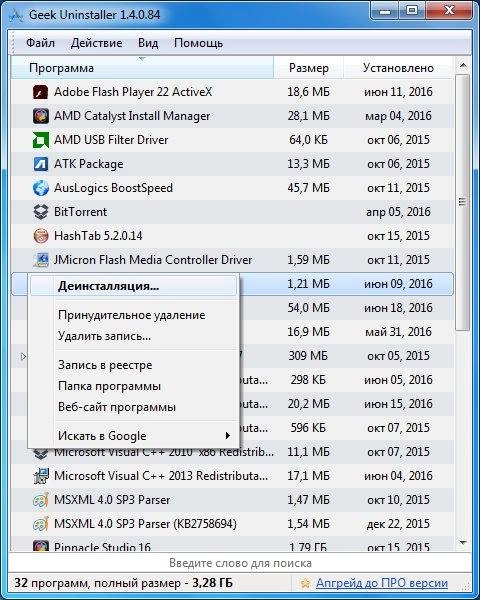Minimize the Geek Uninstaller window

click(x=385, y=11)
